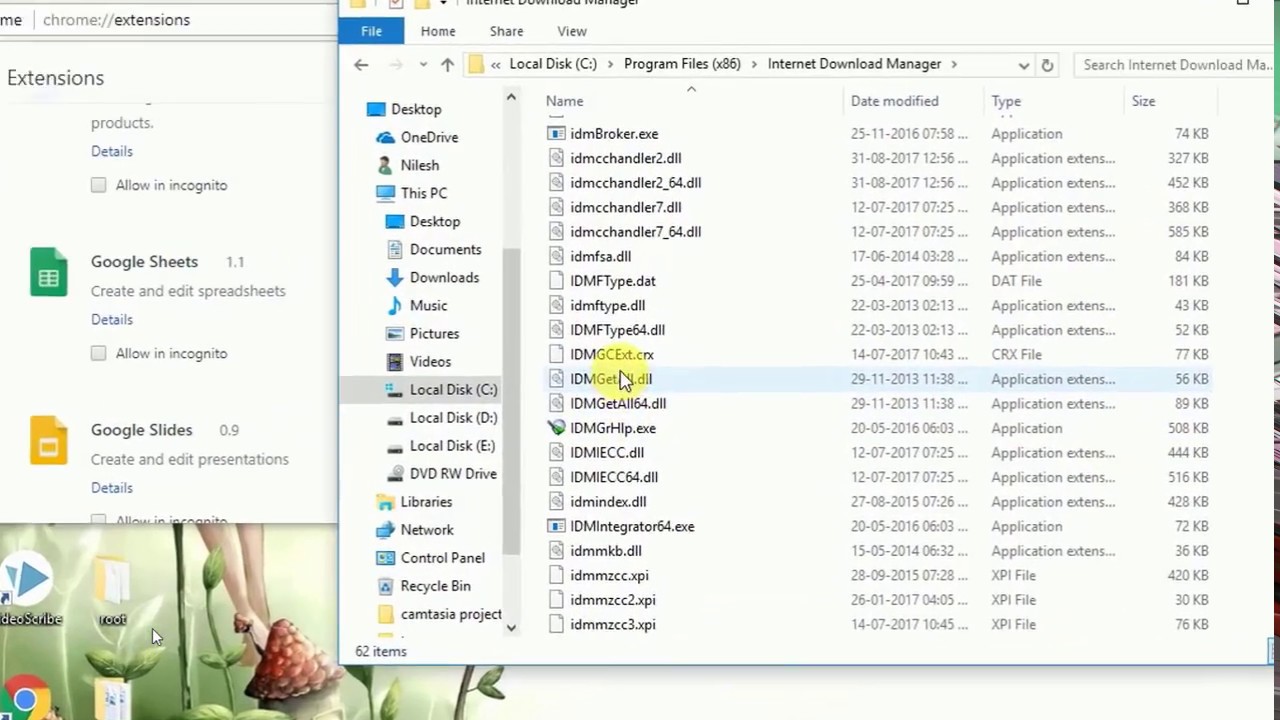Switch to the View ribbon tab
Viewport: 1280px width, 720px height.
572,31
